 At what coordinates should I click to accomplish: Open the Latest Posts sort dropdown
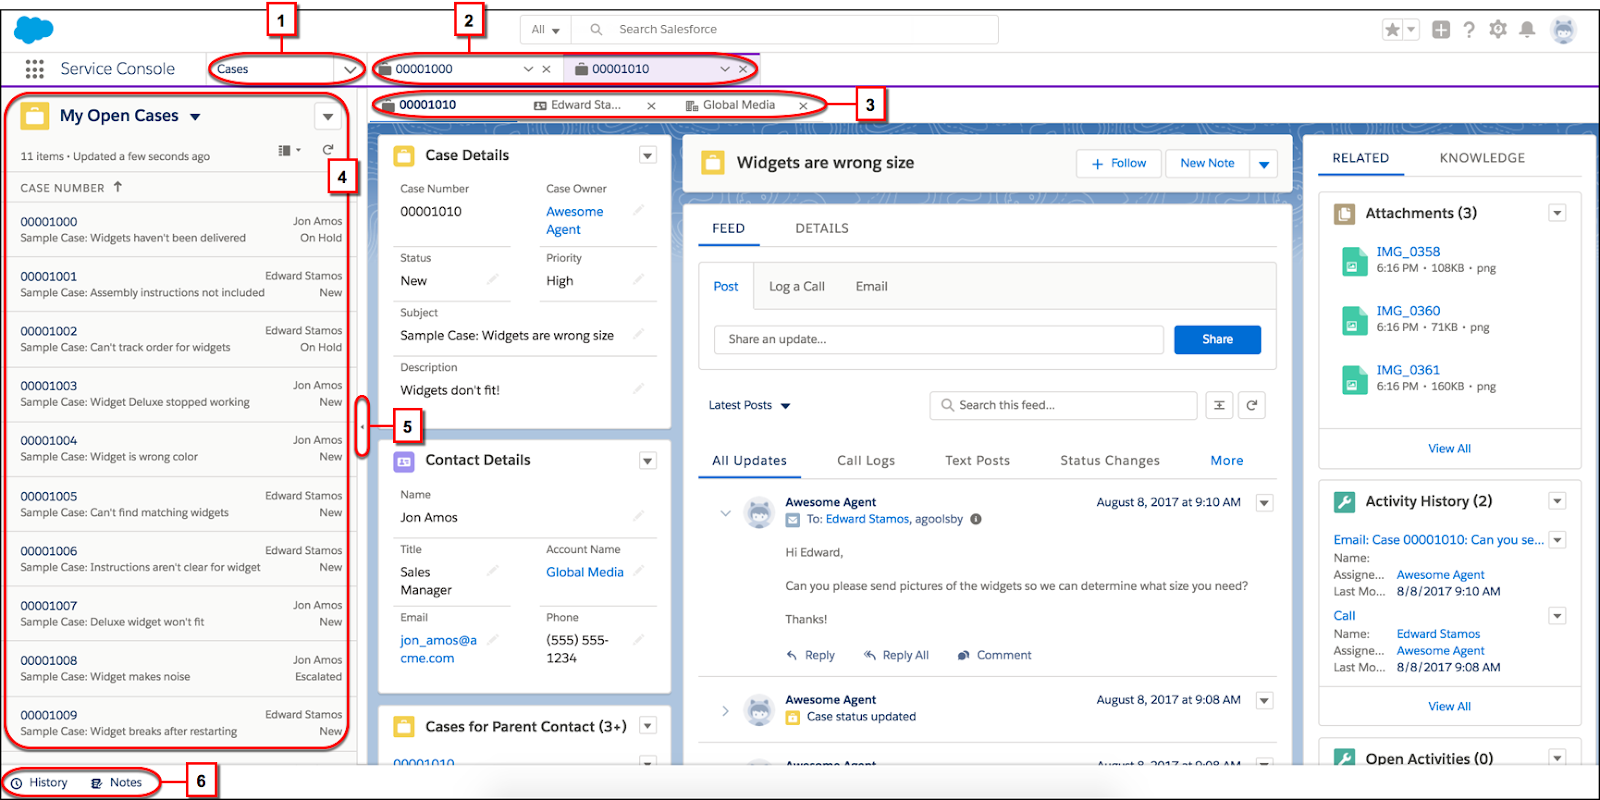[749, 405]
